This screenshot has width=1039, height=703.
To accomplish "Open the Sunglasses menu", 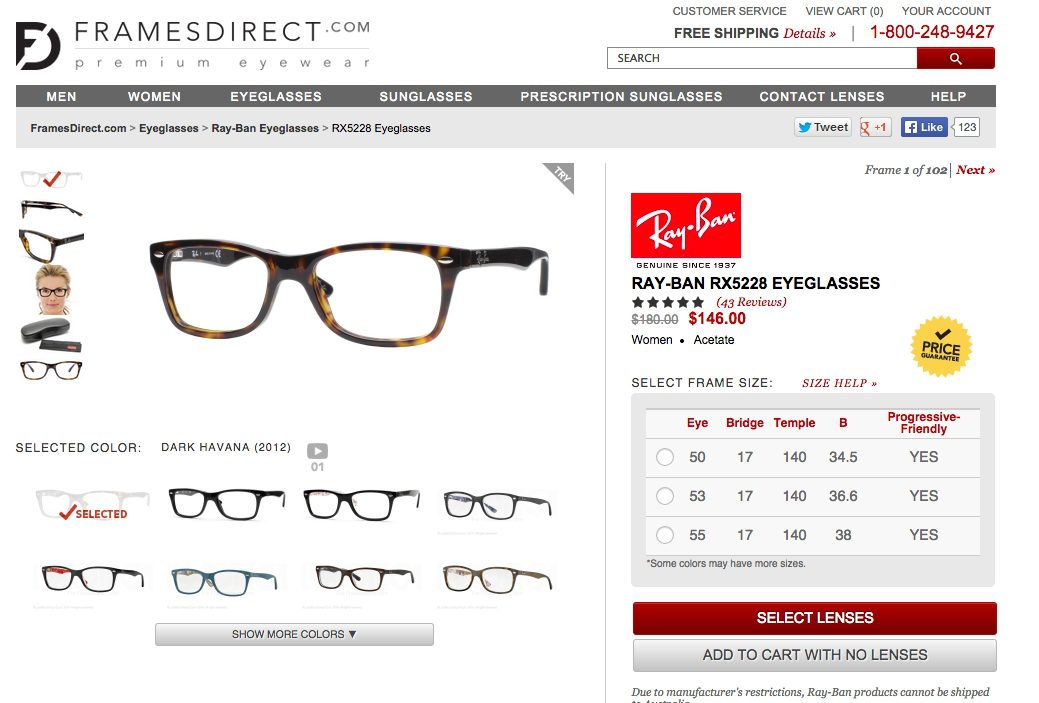I will [425, 97].
